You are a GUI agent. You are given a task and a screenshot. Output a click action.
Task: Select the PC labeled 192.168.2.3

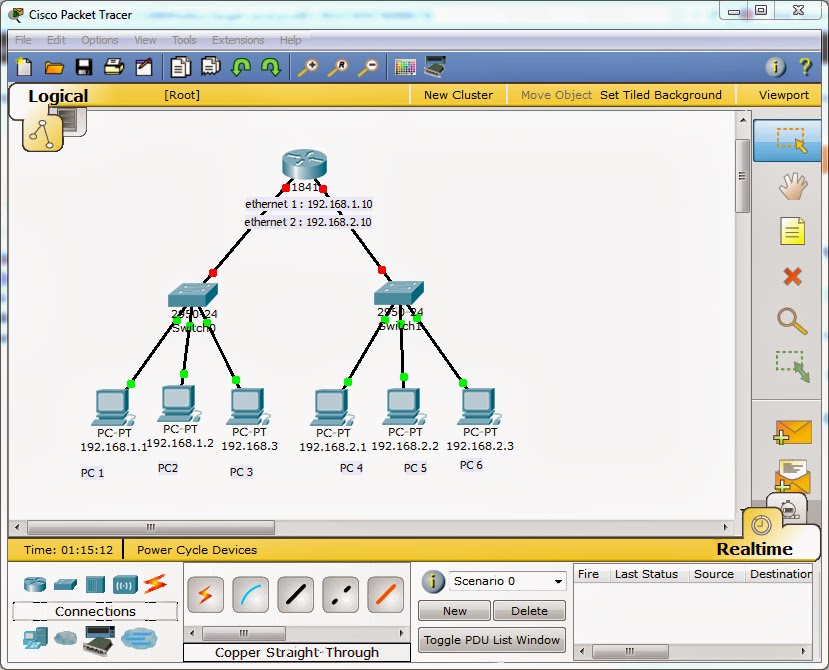(479, 407)
